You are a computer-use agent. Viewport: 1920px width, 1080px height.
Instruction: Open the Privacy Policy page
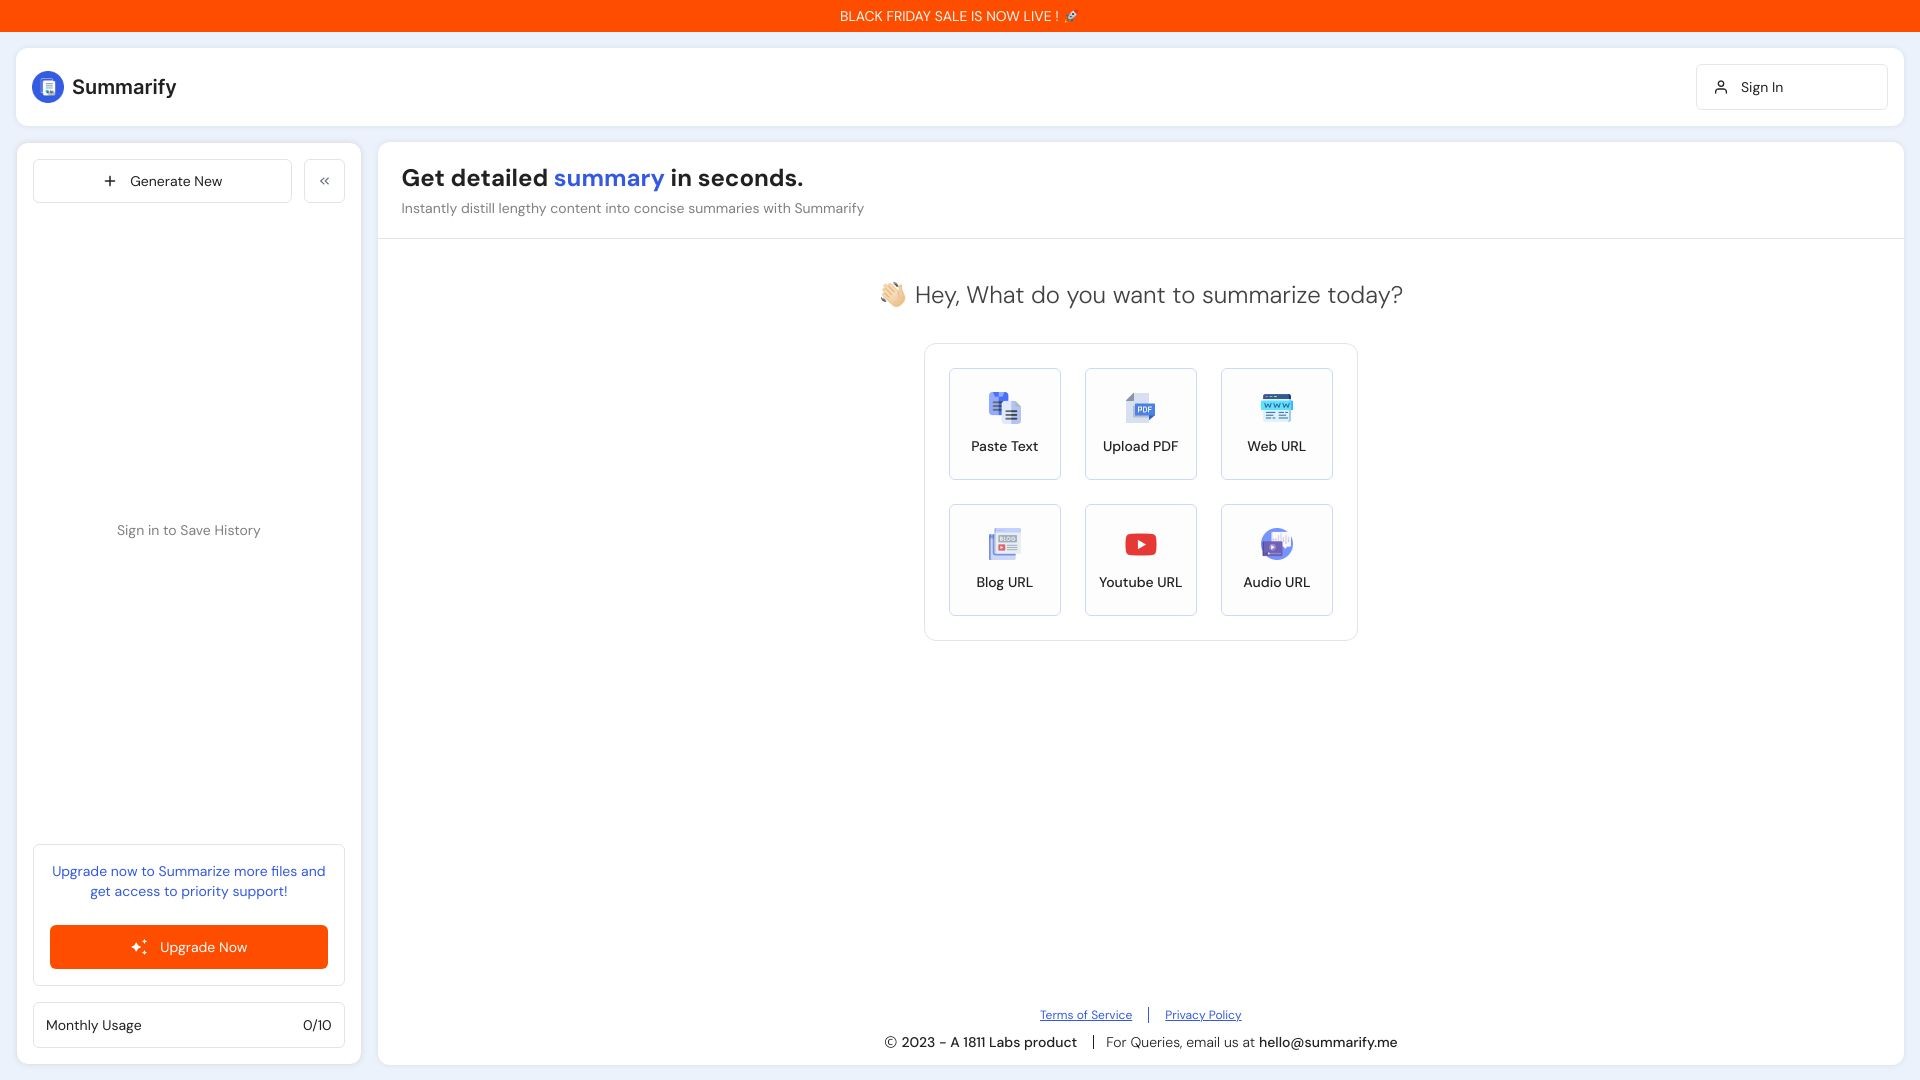click(x=1202, y=1014)
